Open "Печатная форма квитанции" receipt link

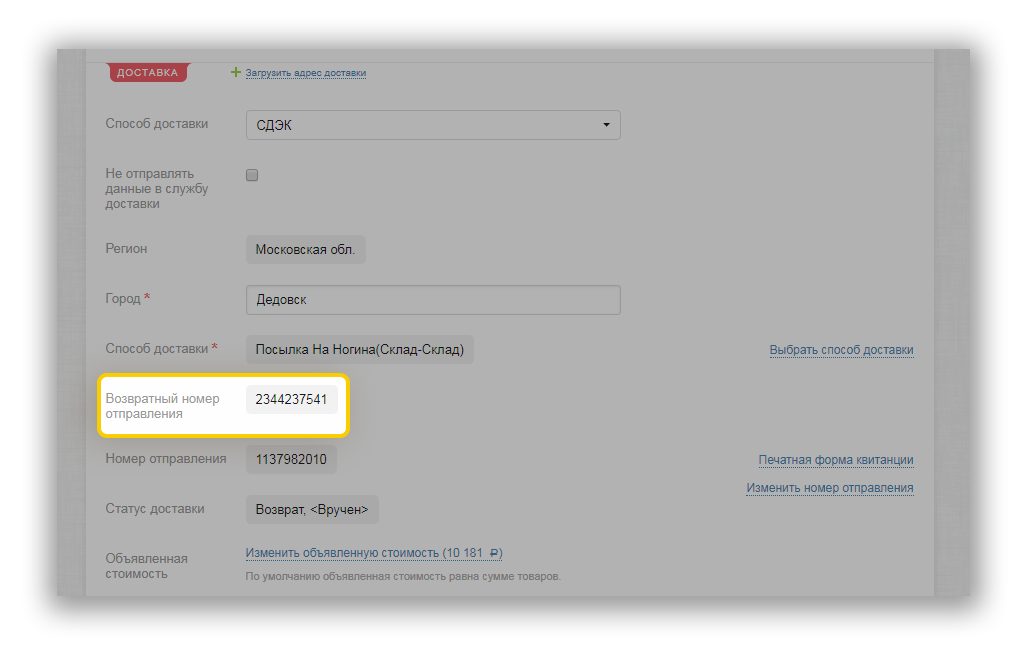click(835, 460)
